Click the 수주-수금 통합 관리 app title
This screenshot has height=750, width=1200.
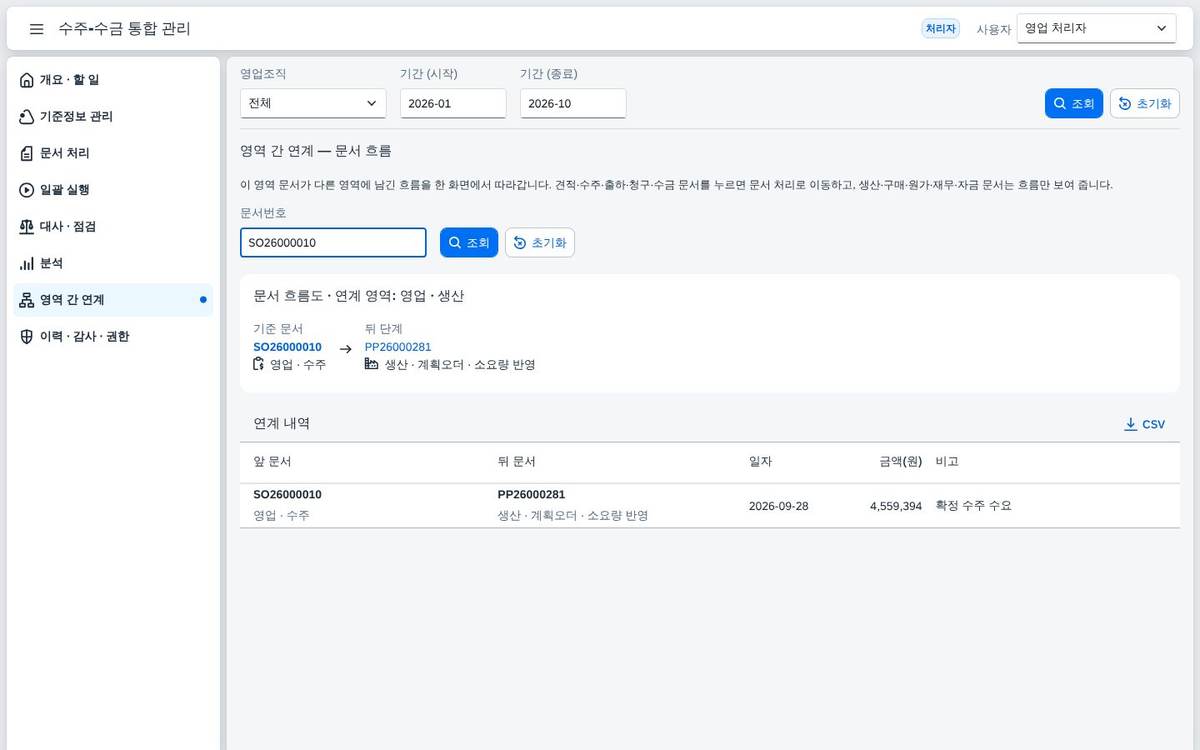click(124, 29)
